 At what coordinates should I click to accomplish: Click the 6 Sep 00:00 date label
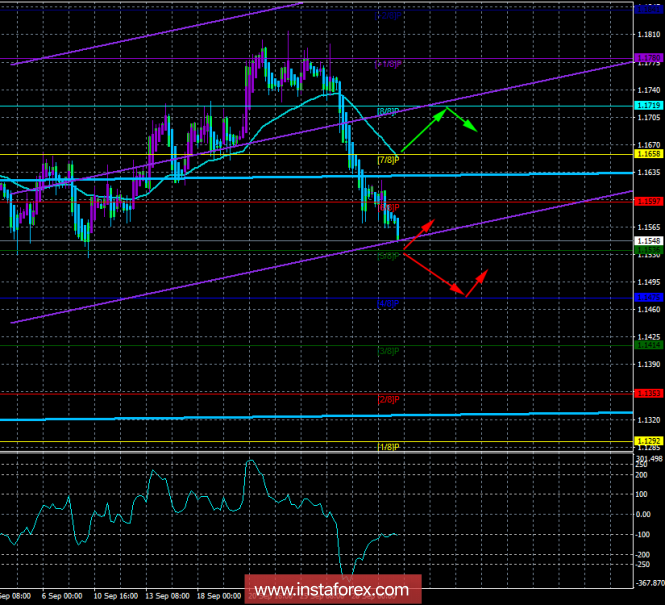coord(62,596)
